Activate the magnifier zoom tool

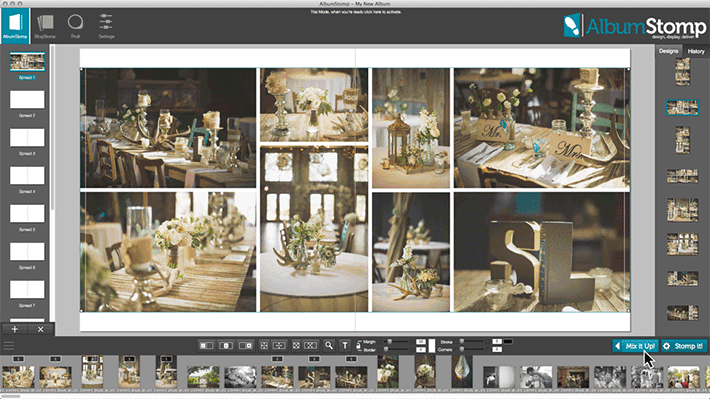(329, 346)
